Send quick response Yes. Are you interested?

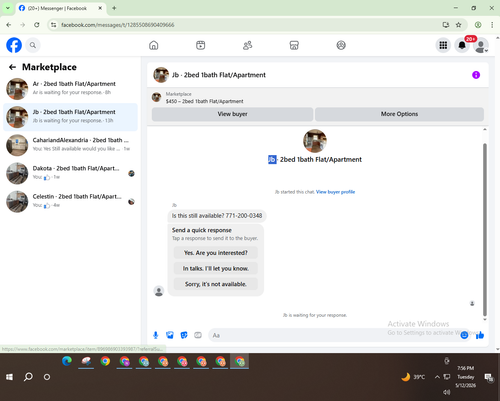coord(216,253)
